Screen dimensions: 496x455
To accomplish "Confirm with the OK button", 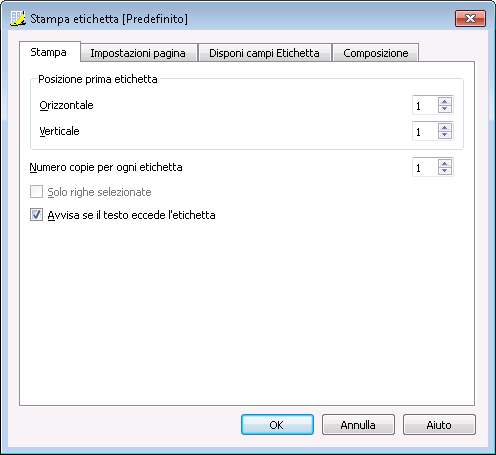I will [x=277, y=425].
